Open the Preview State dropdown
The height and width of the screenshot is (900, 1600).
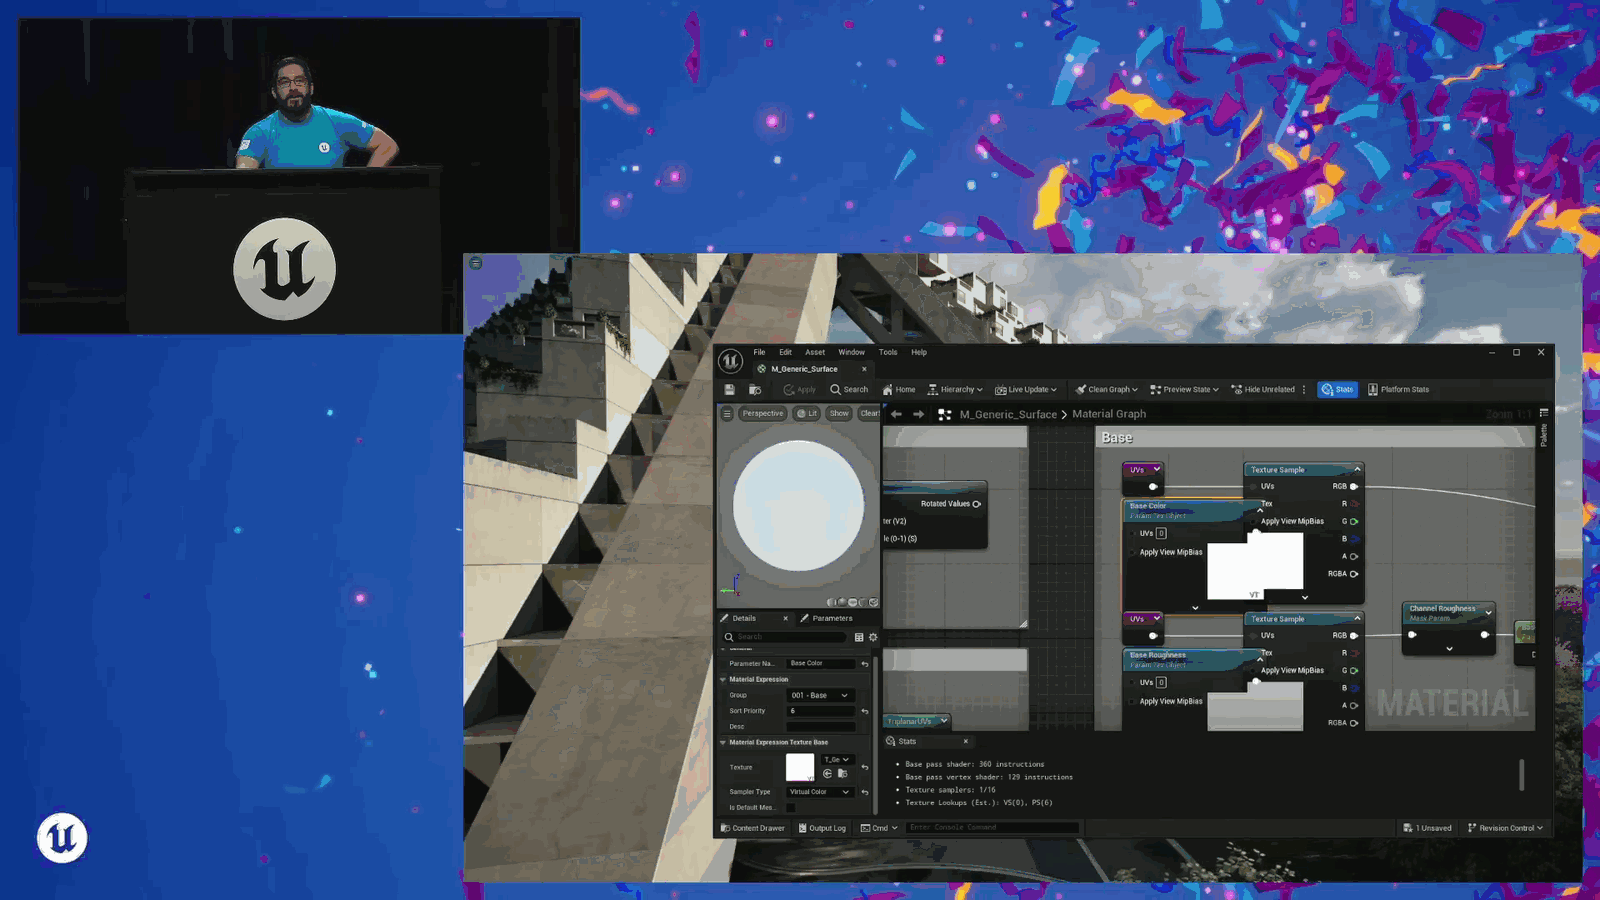tap(1185, 390)
